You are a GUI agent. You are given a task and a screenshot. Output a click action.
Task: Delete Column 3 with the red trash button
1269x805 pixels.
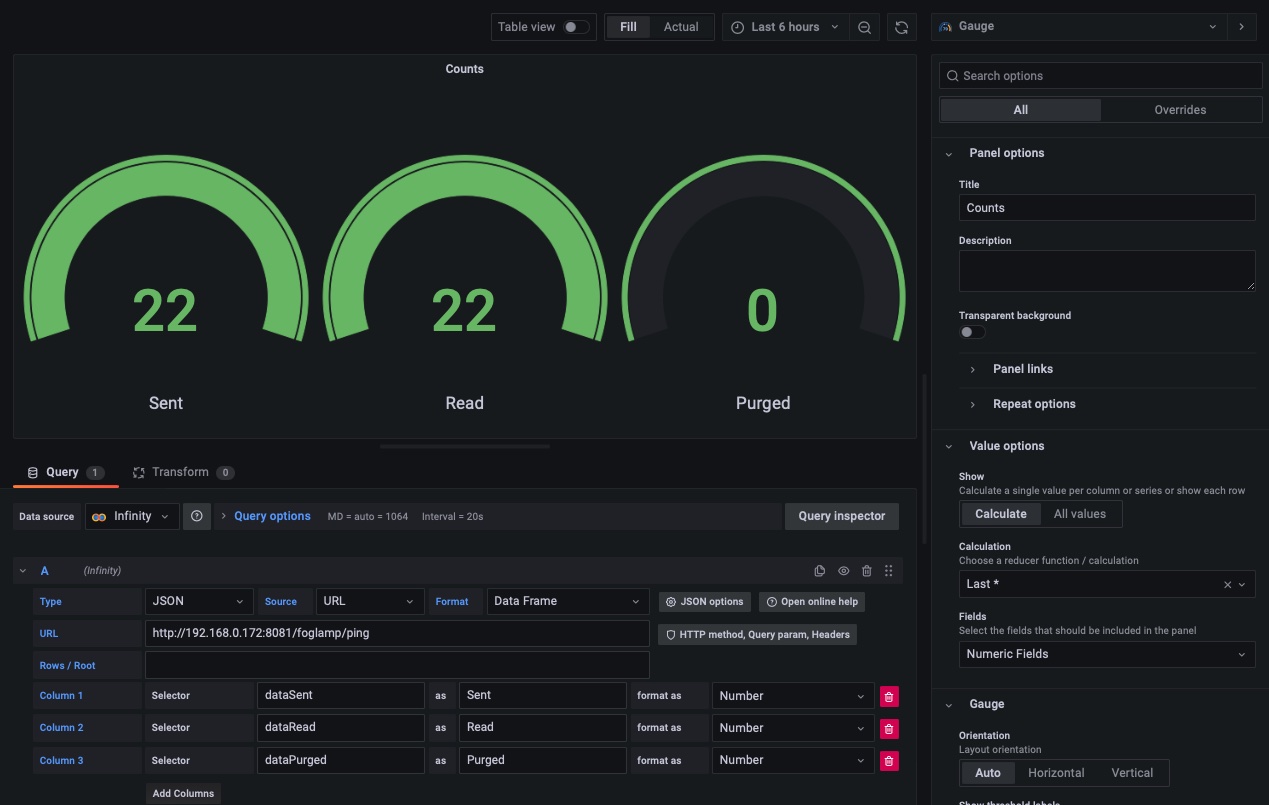888,761
